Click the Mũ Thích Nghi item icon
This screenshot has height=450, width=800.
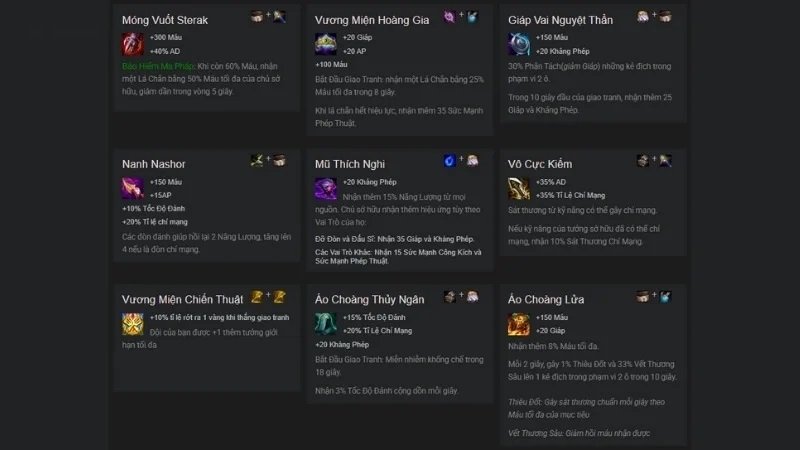[x=326, y=188]
